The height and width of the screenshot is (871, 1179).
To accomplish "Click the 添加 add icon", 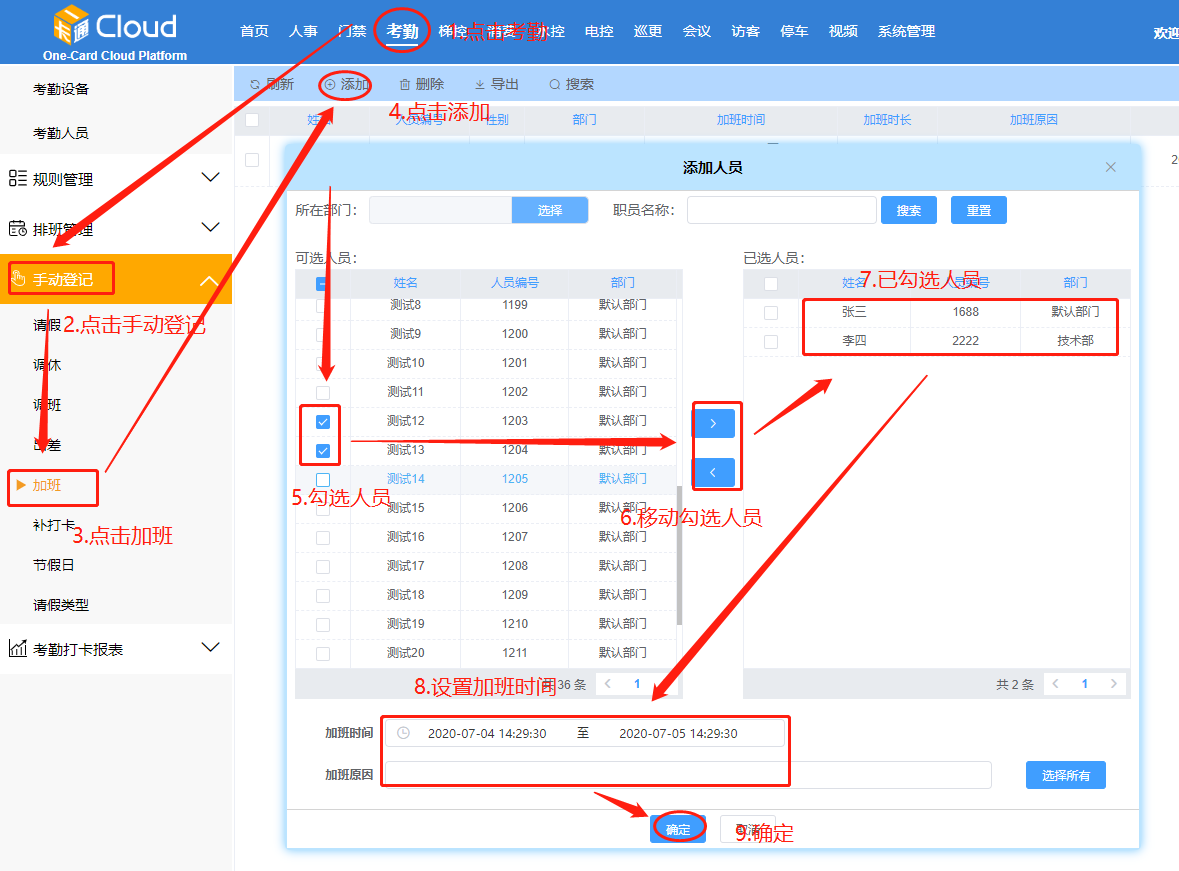I will 329,84.
